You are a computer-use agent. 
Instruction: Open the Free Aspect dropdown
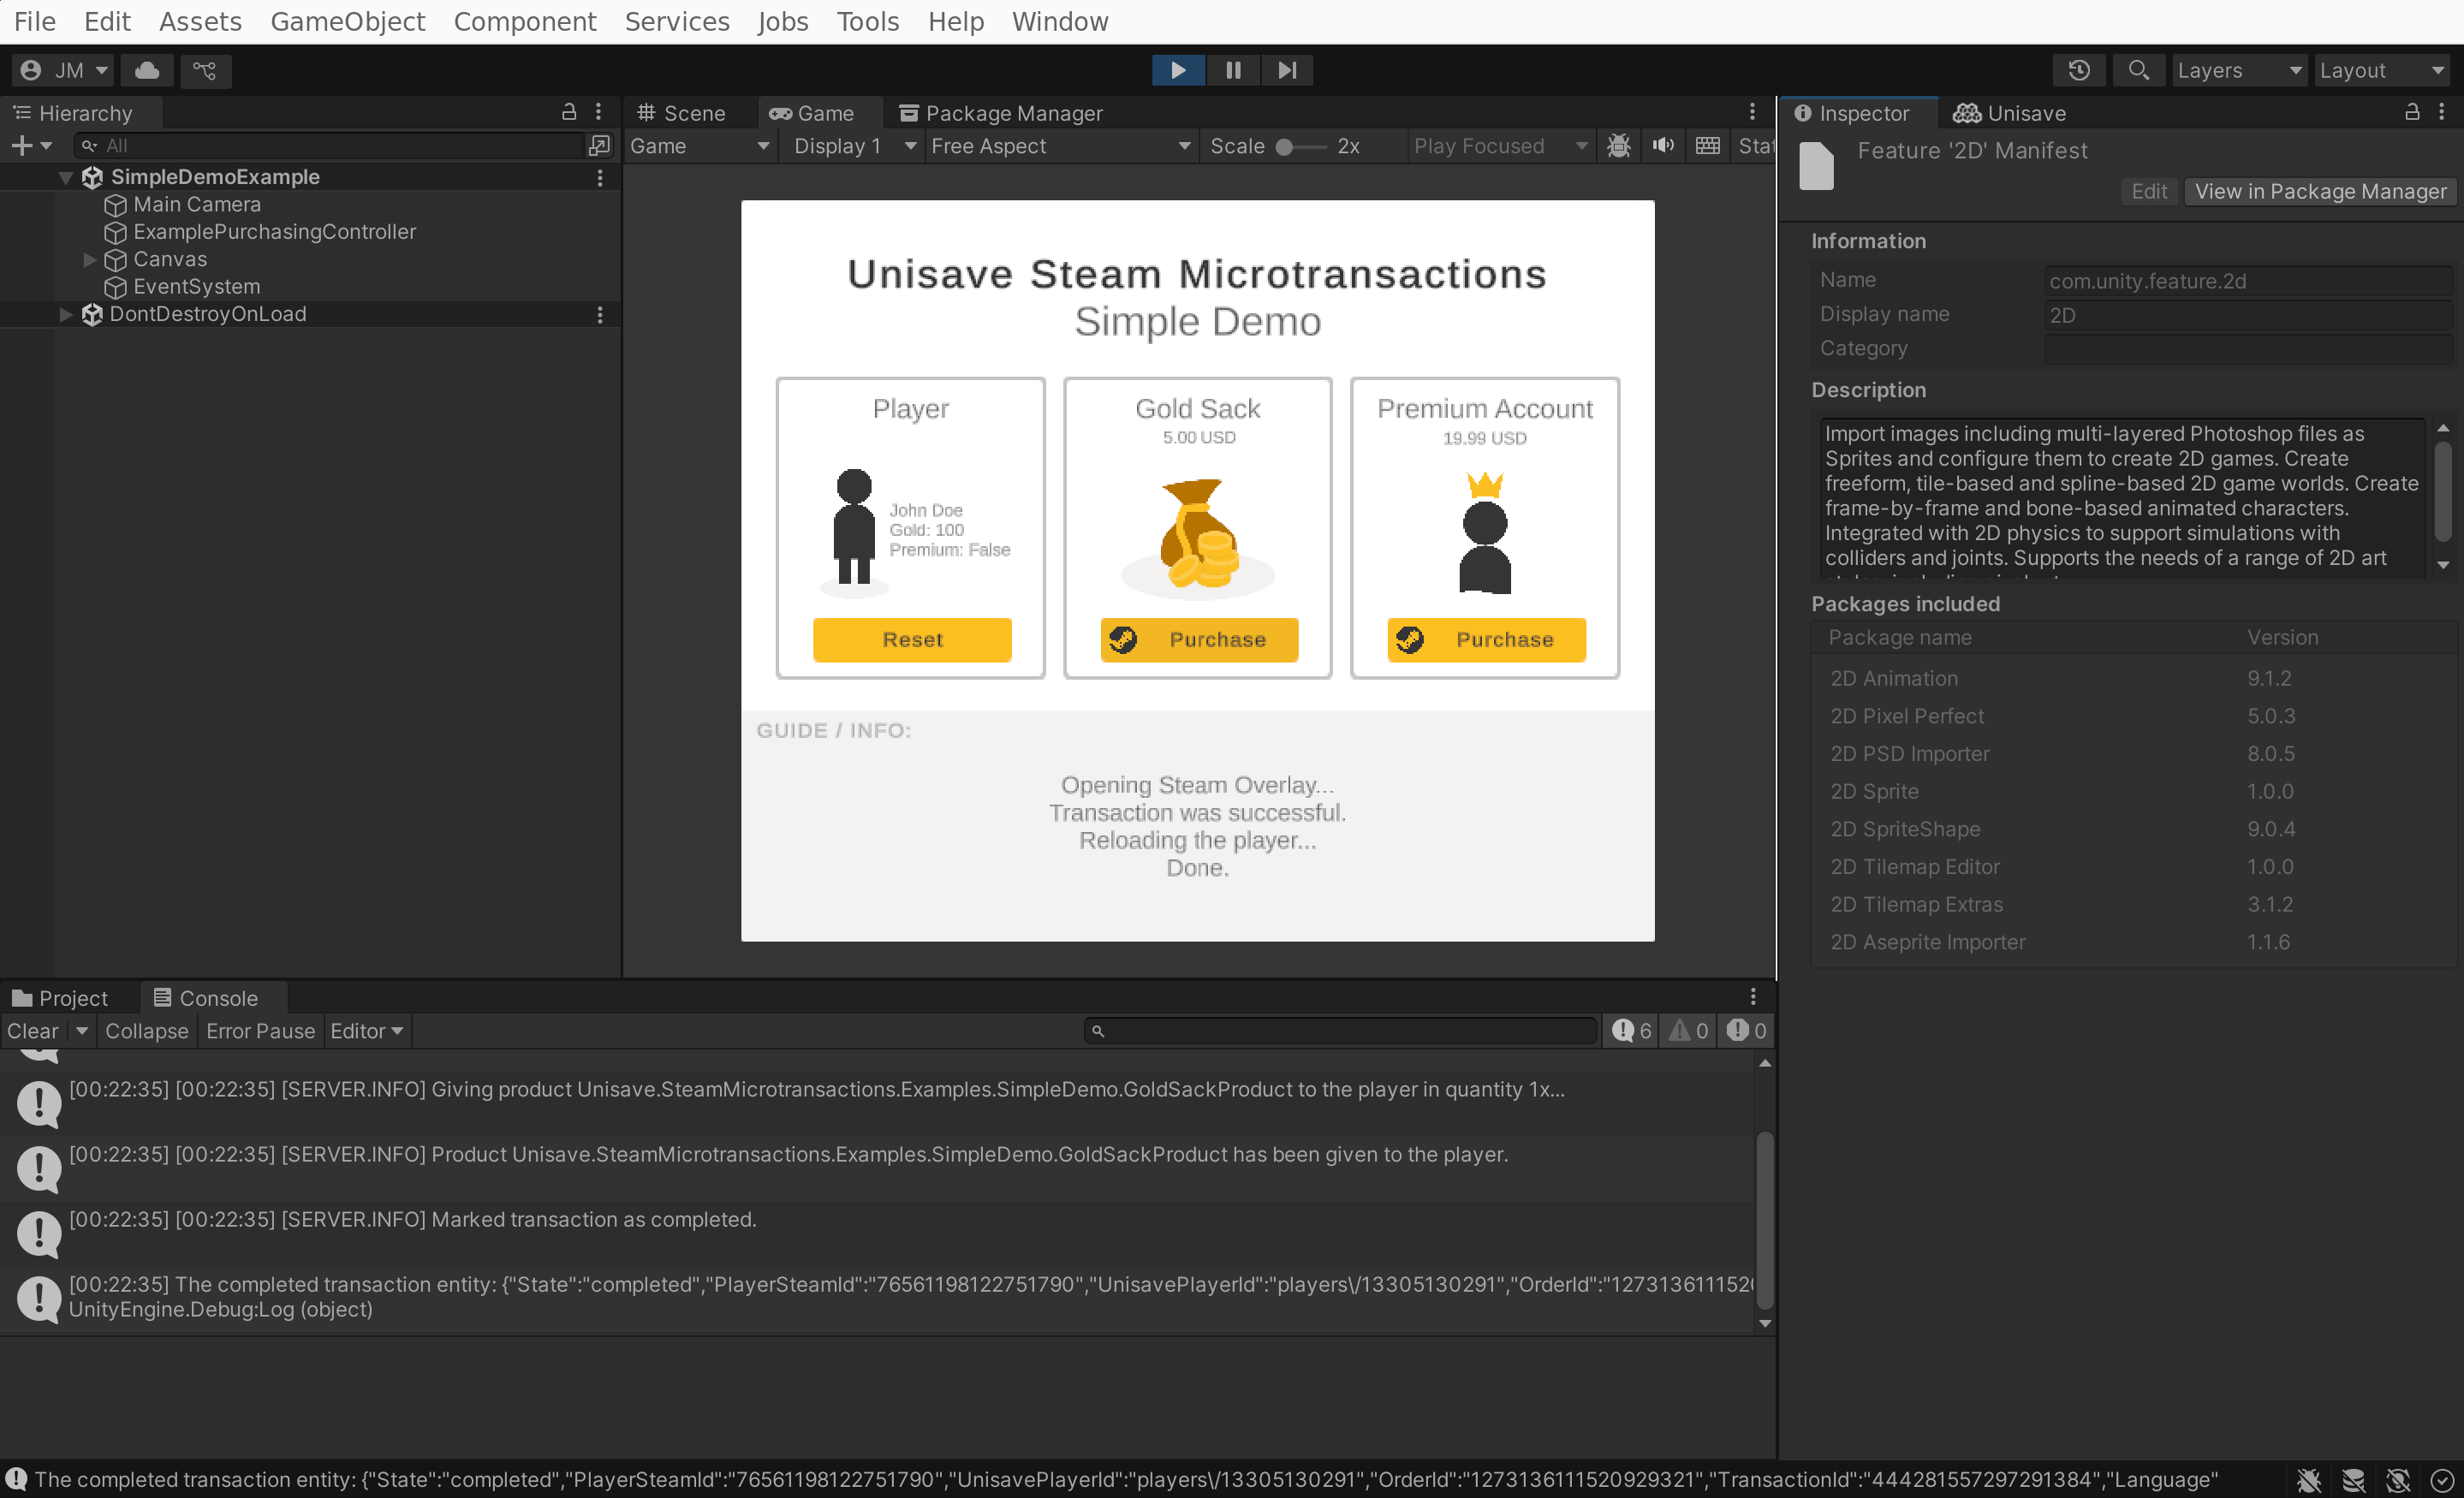tap(1060, 146)
